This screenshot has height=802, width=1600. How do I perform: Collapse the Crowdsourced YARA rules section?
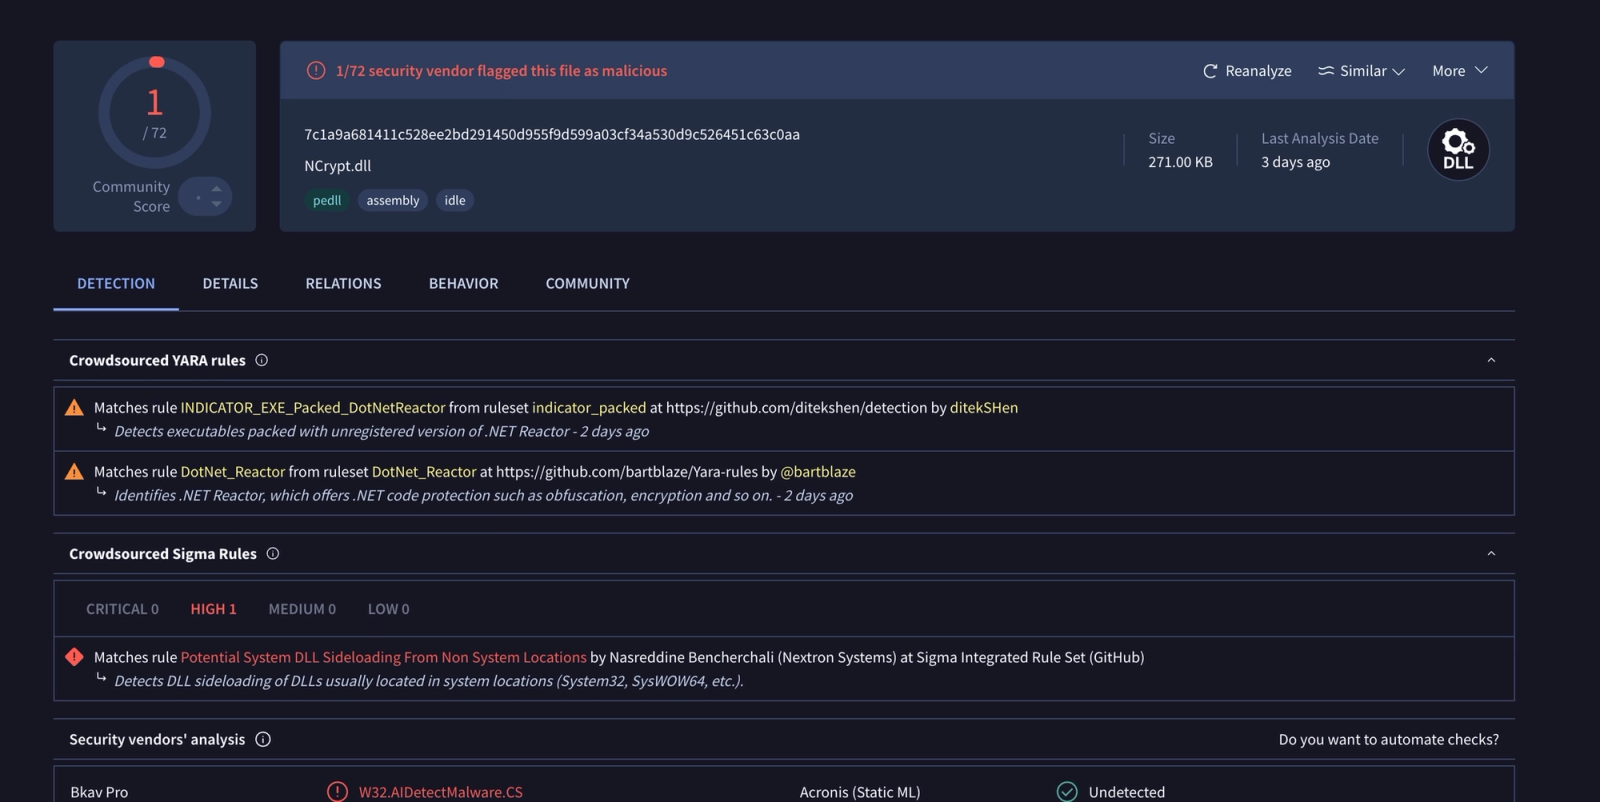pos(1491,360)
